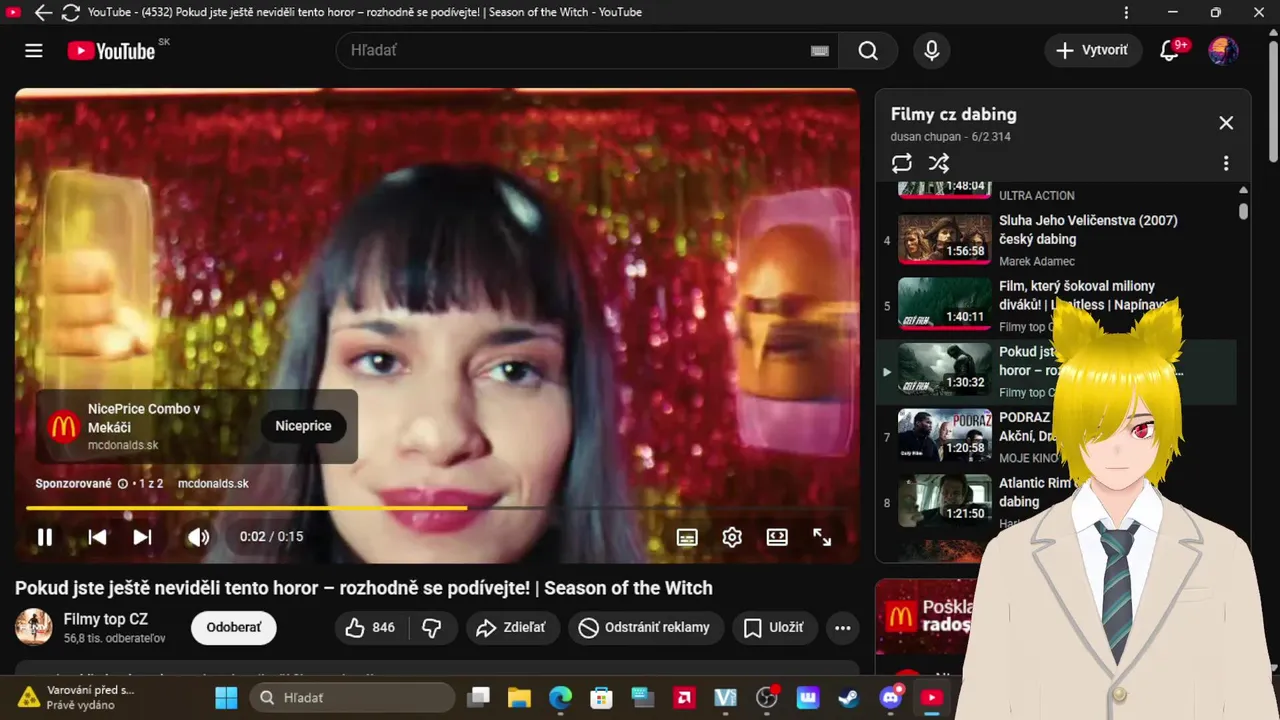The image size is (1280, 720).
Task: Enter fullscreen mode
Action: [x=822, y=537]
